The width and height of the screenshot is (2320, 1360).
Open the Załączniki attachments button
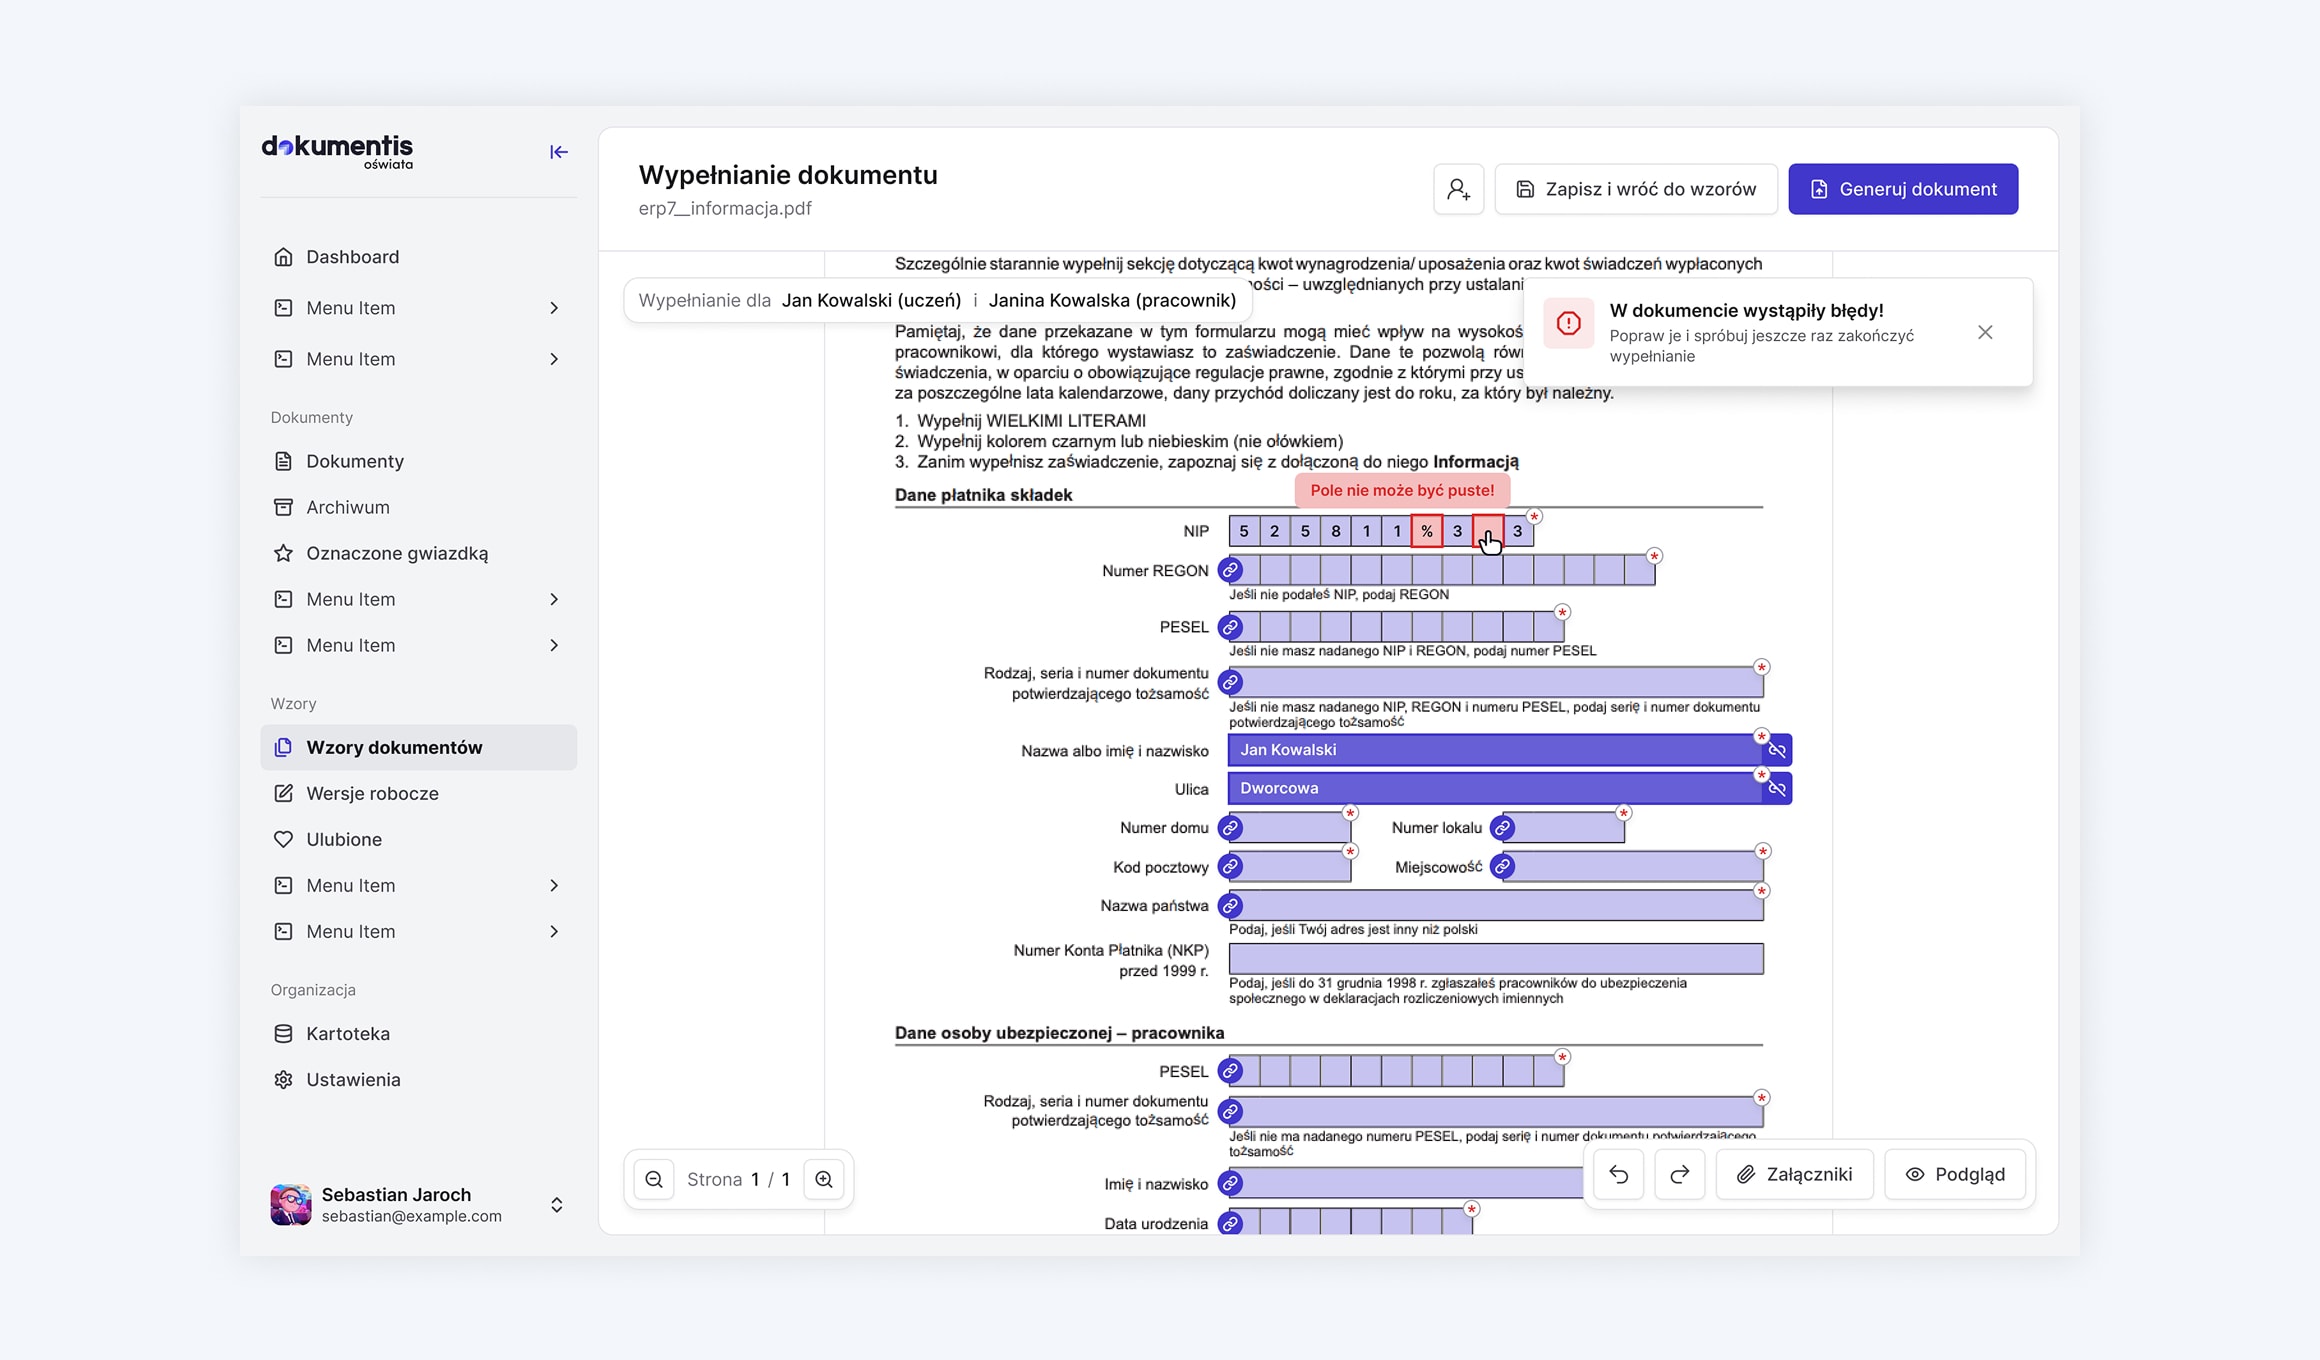(x=1794, y=1174)
